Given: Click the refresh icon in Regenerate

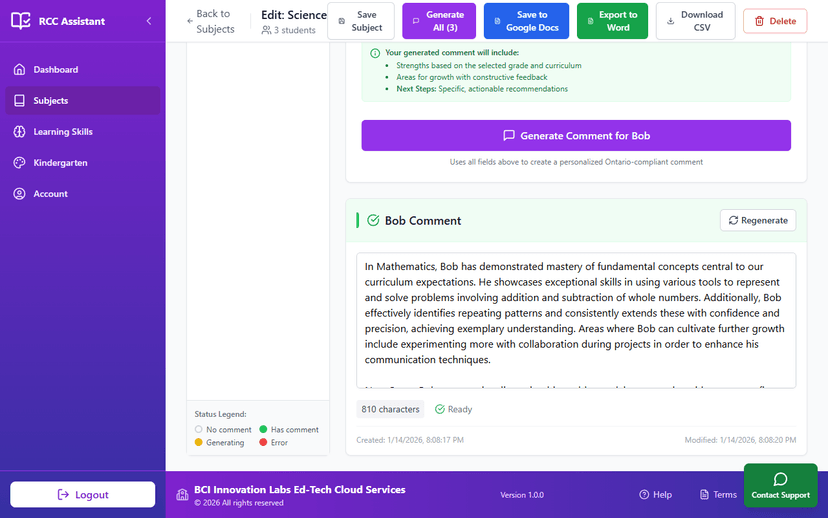Looking at the screenshot, I should [x=733, y=220].
